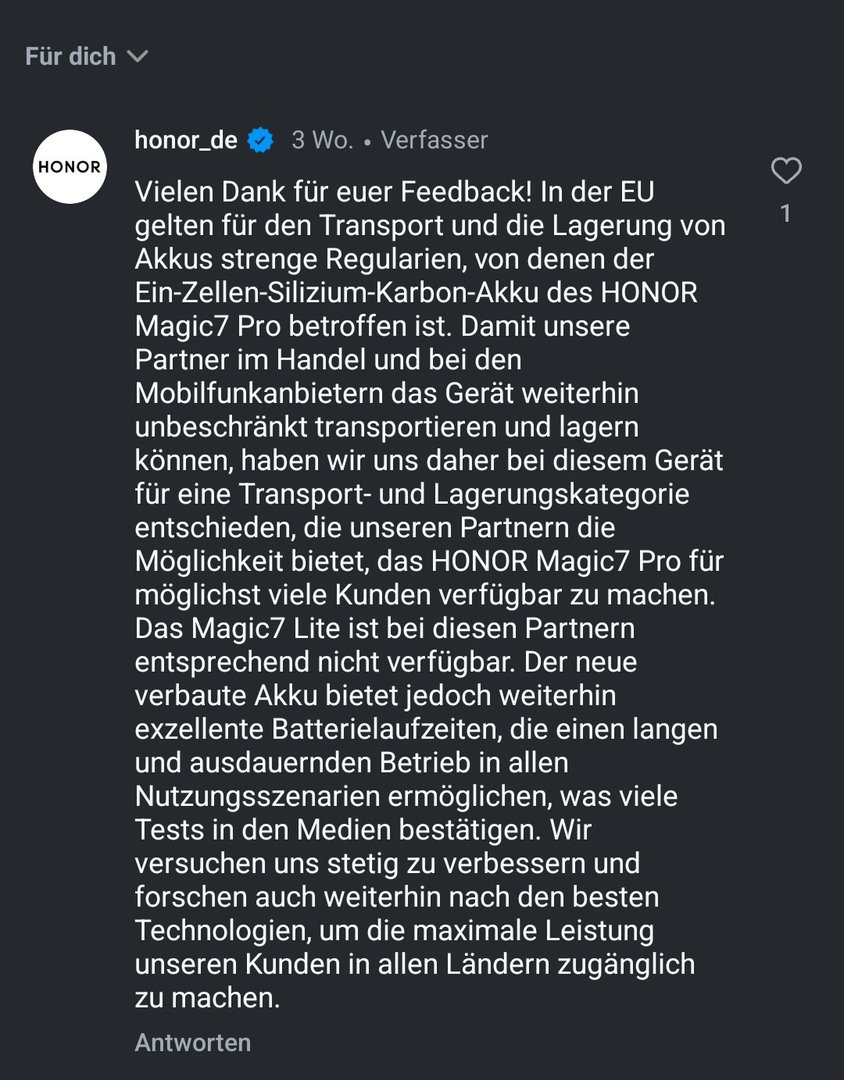844x1080 pixels.
Task: Click the Verfasser author label
Action: click(x=434, y=140)
